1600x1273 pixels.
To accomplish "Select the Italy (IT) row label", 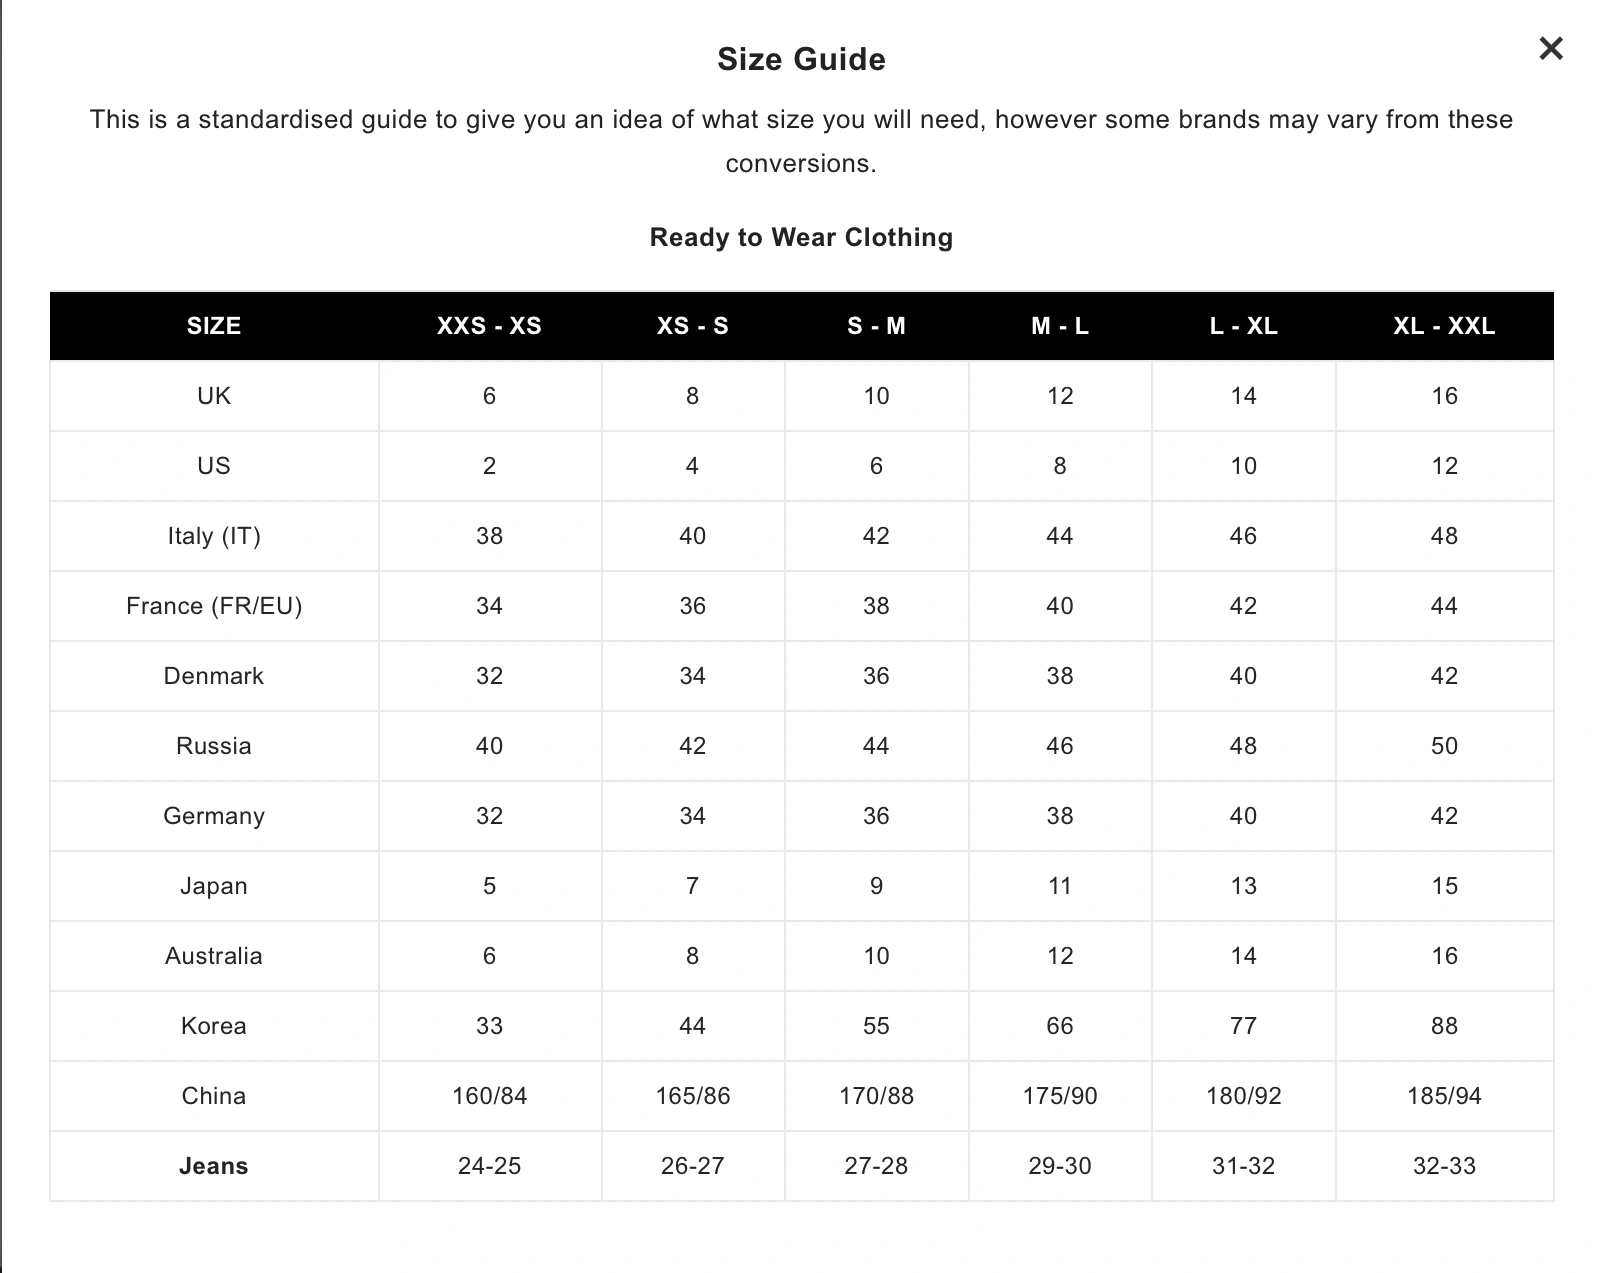I will coord(214,536).
